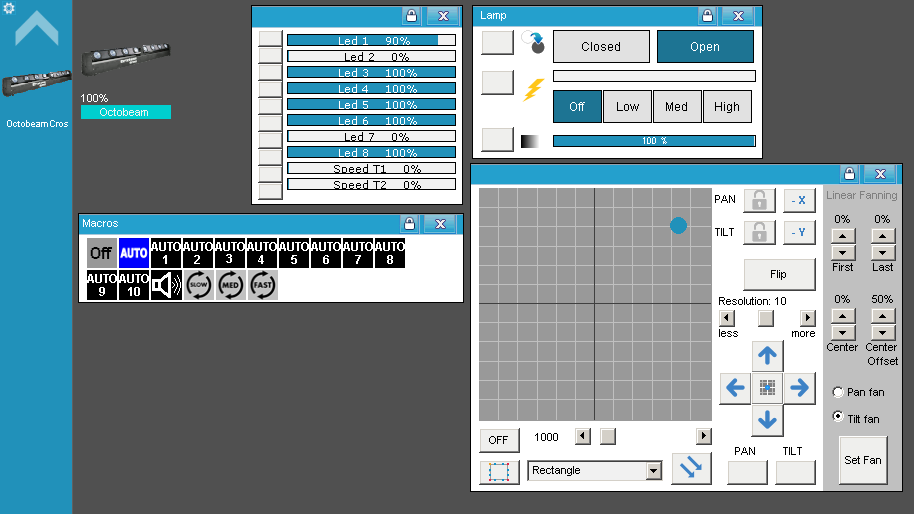Click the Flip button
The height and width of the screenshot is (514, 914).
779,274
